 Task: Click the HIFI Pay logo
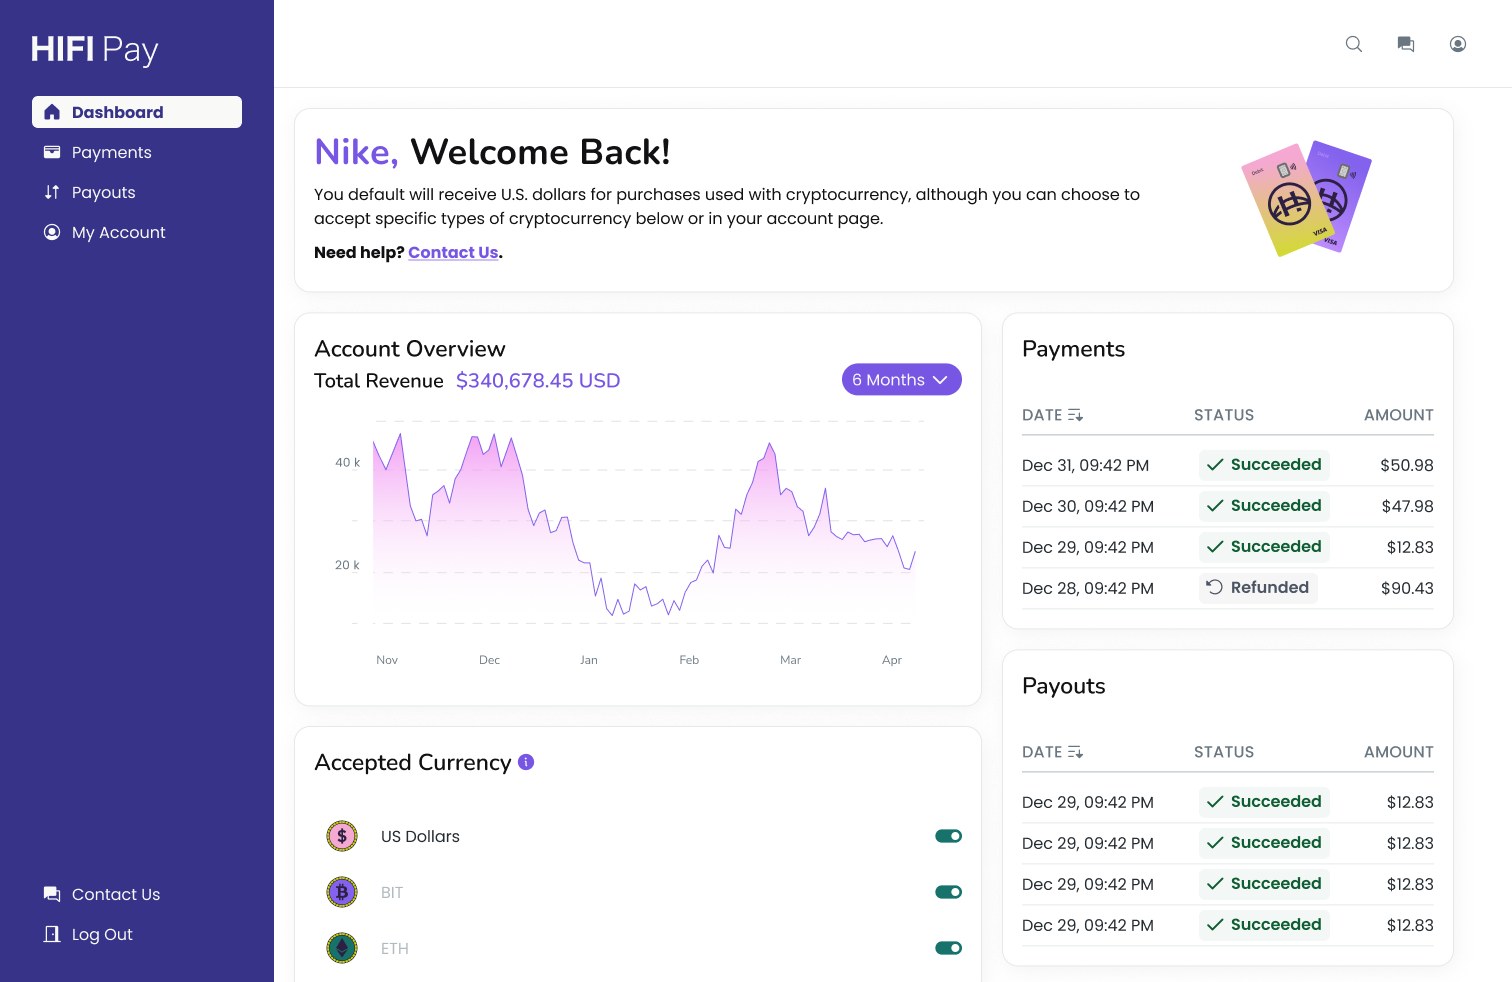point(95,50)
